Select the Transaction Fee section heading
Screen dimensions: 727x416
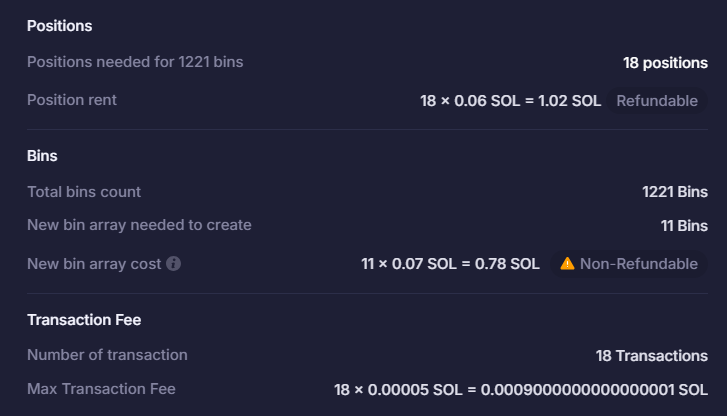(x=84, y=320)
